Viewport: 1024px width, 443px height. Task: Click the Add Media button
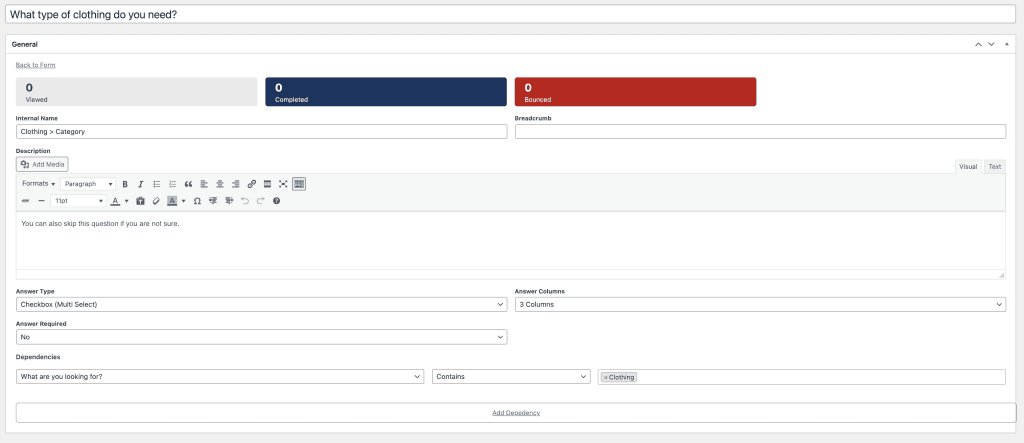pyautogui.click(x=42, y=165)
